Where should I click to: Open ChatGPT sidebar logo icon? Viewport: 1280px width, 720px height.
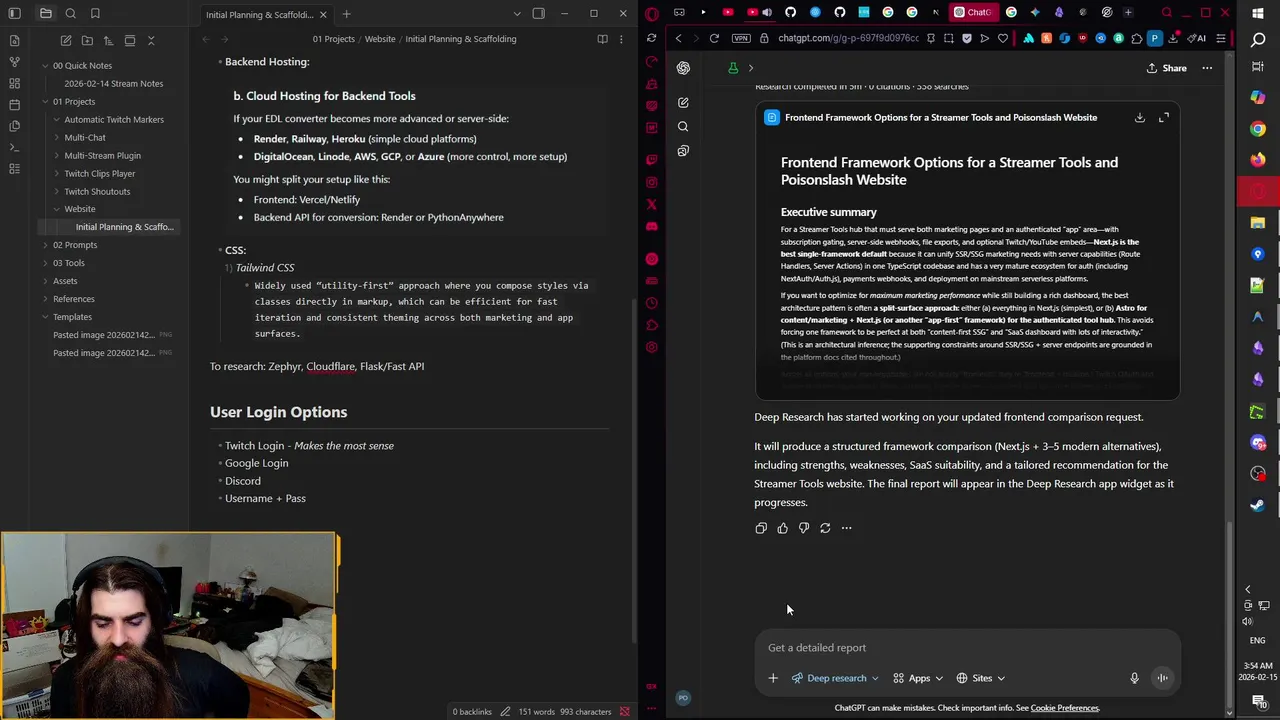[x=683, y=68]
